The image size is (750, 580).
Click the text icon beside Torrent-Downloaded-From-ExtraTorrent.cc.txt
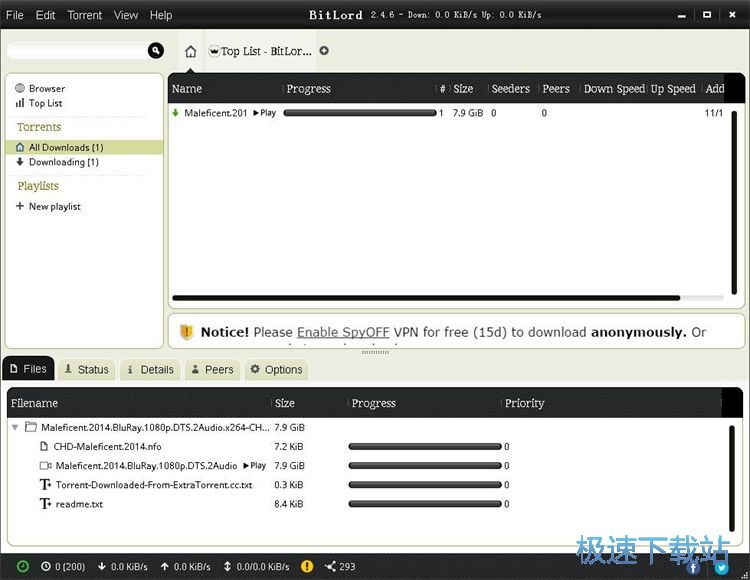(x=45, y=484)
